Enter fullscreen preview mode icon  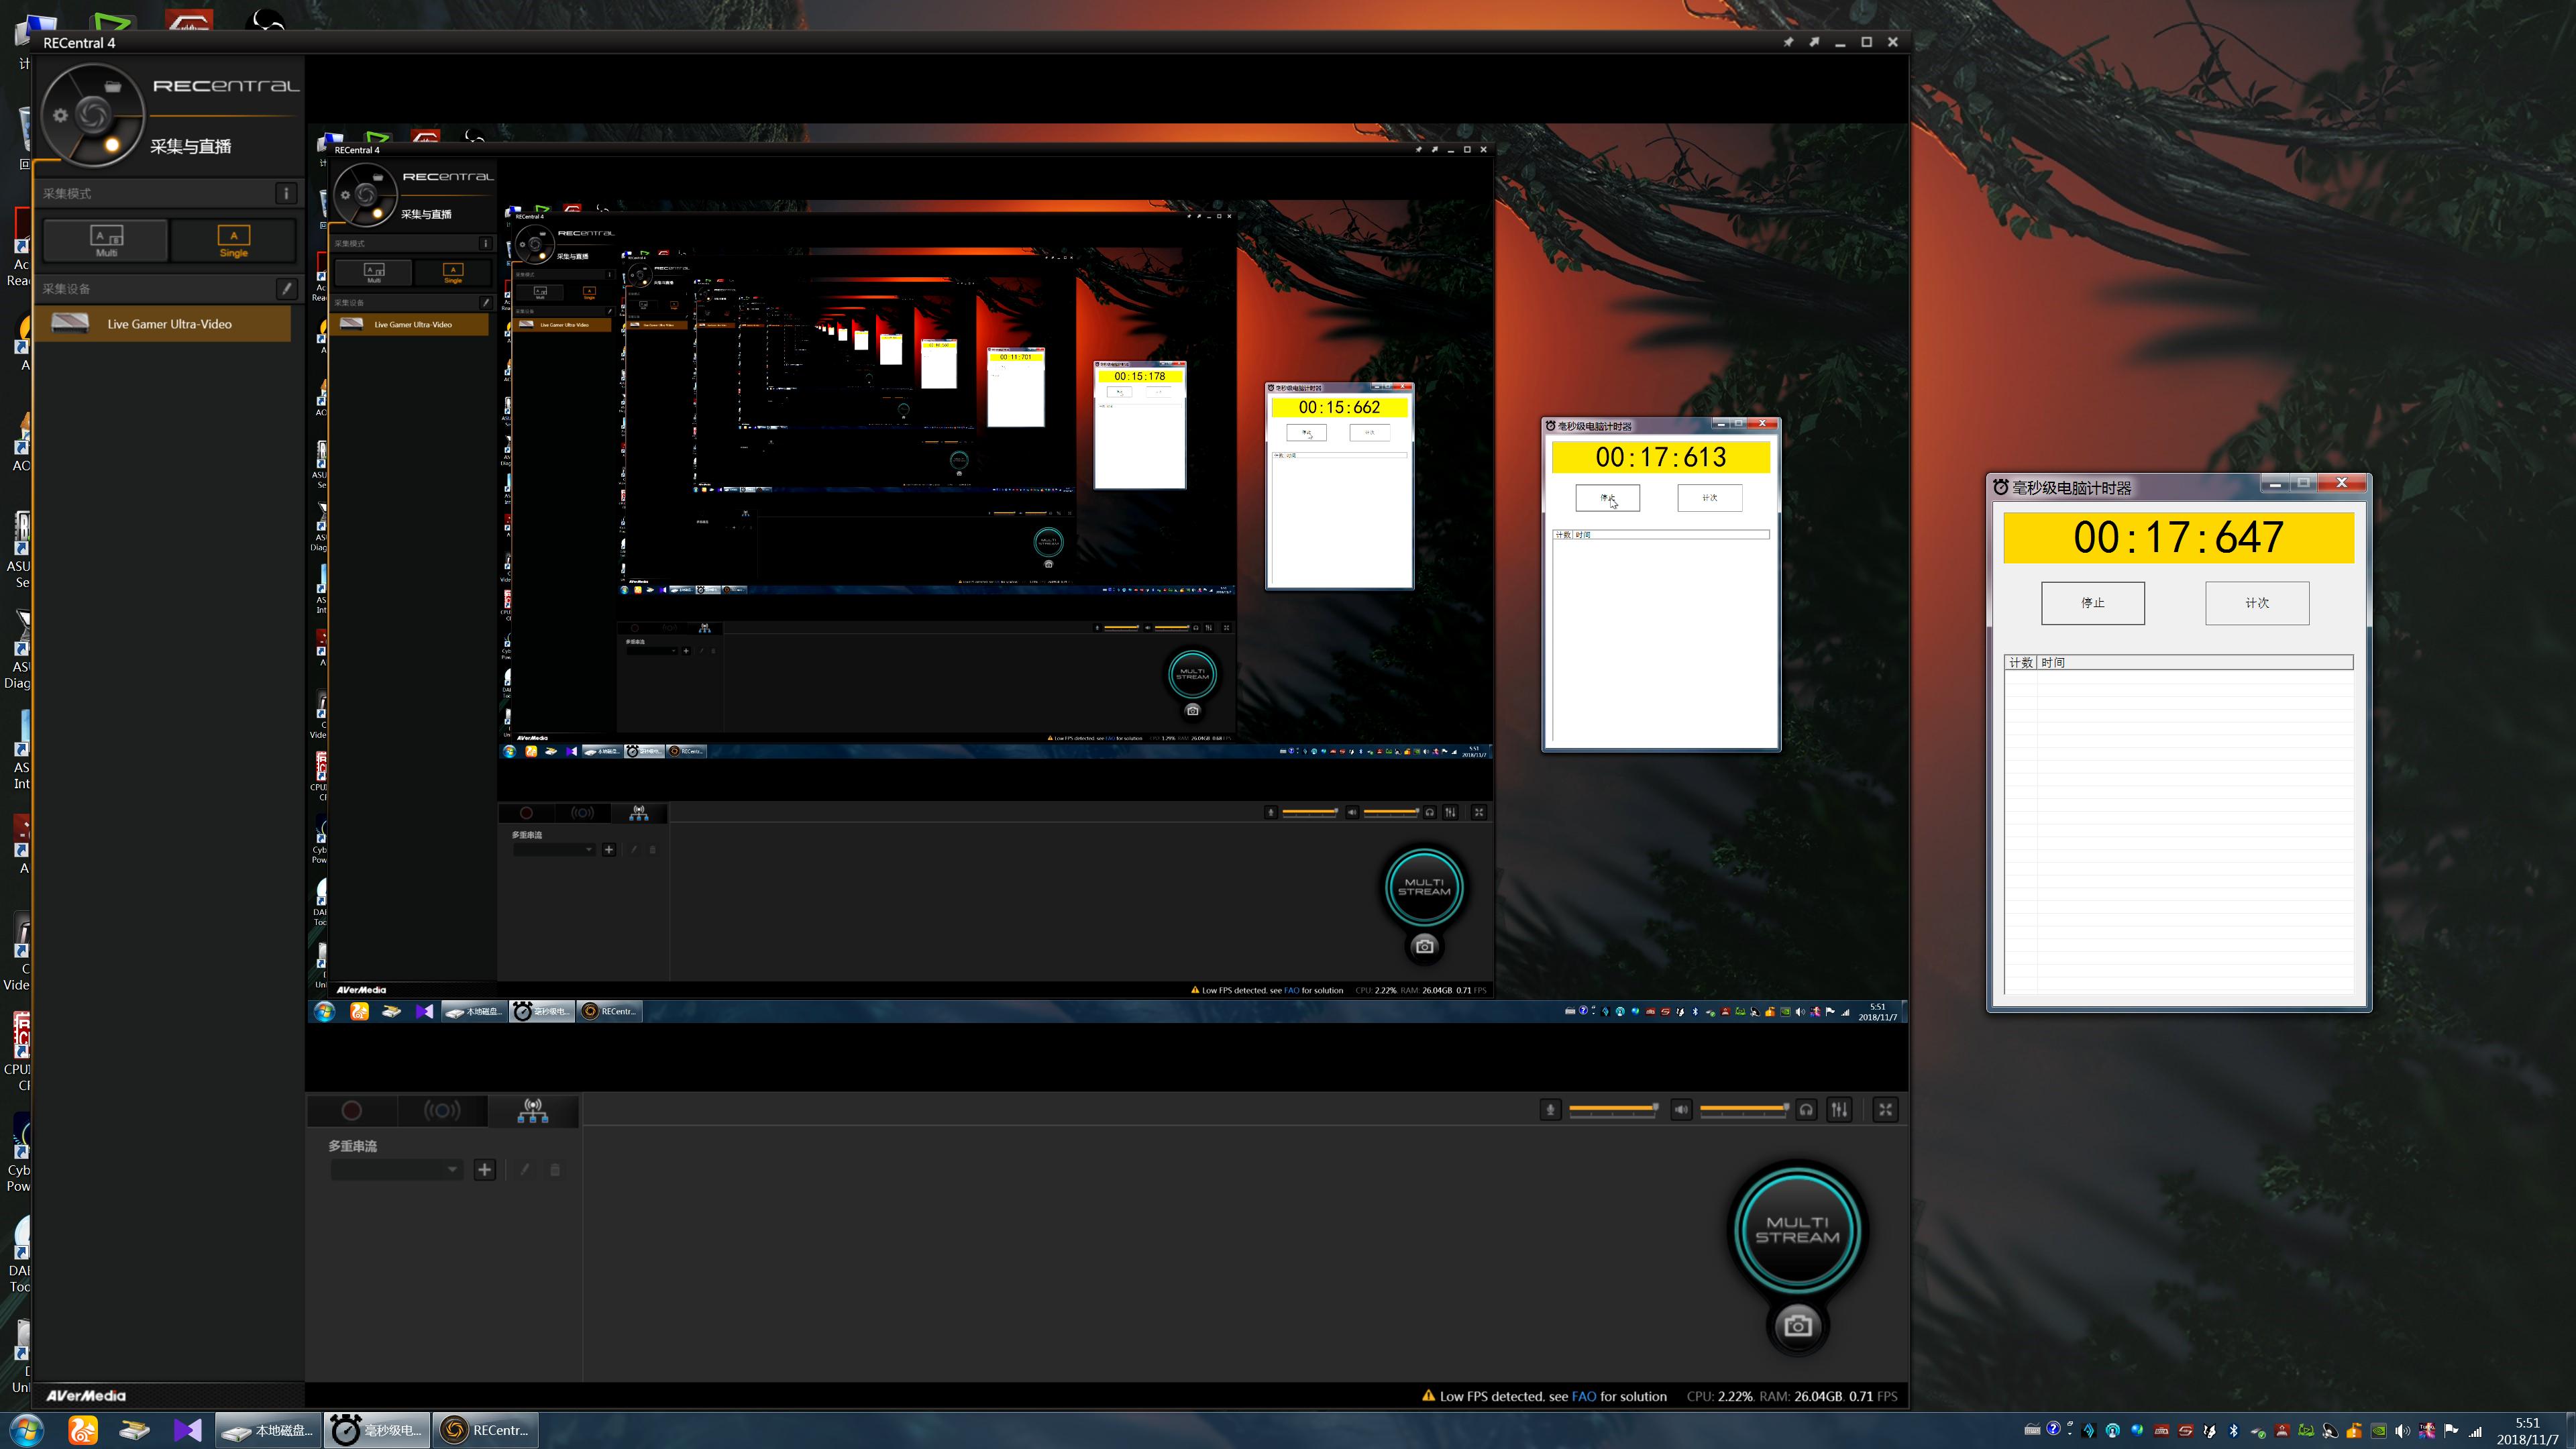[1885, 1110]
